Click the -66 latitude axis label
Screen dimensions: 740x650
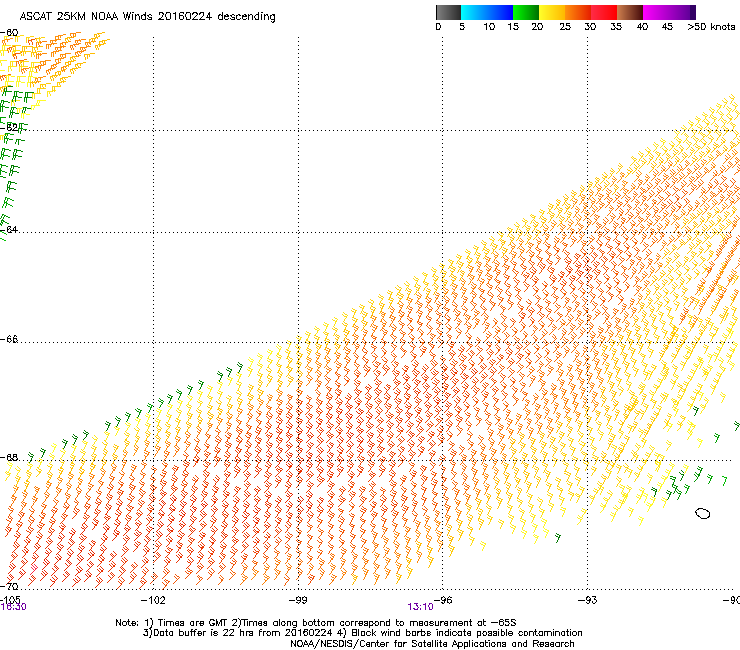tap(9, 339)
